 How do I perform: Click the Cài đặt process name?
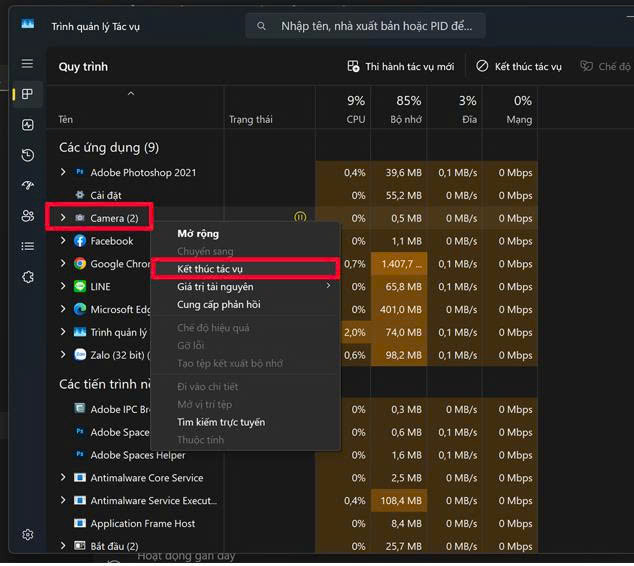click(106, 195)
